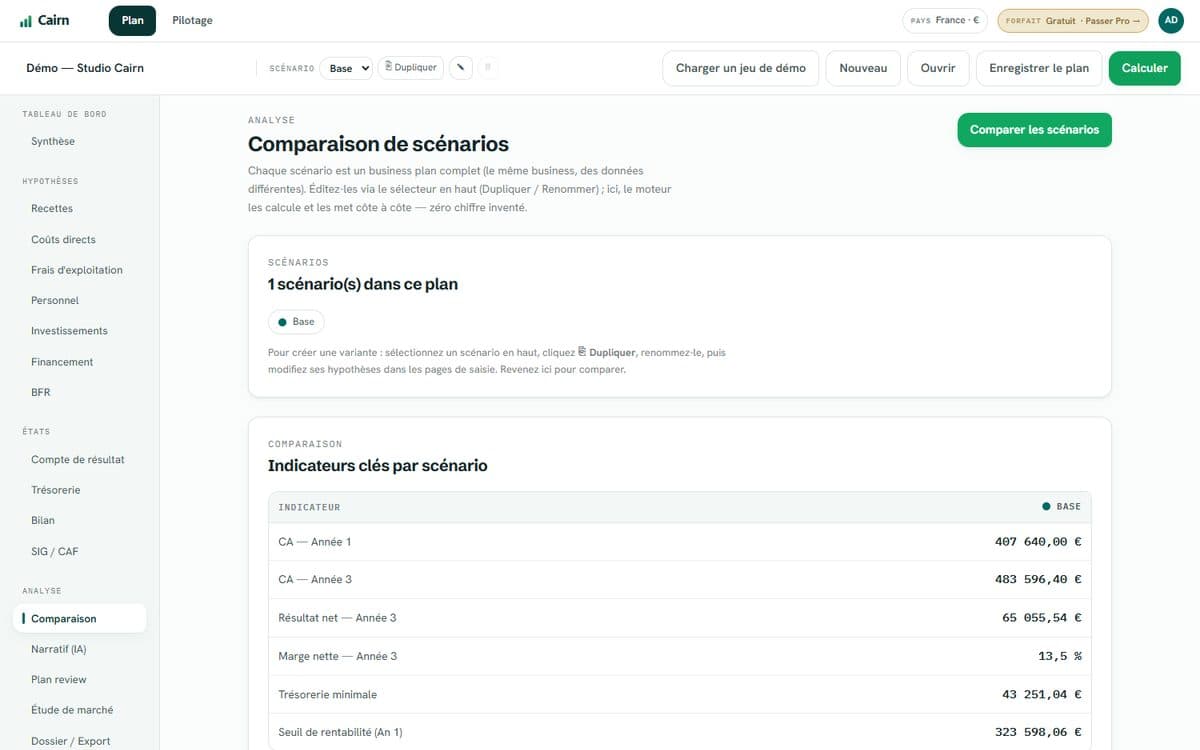Open Plan review in the sidebar

[80, 680]
